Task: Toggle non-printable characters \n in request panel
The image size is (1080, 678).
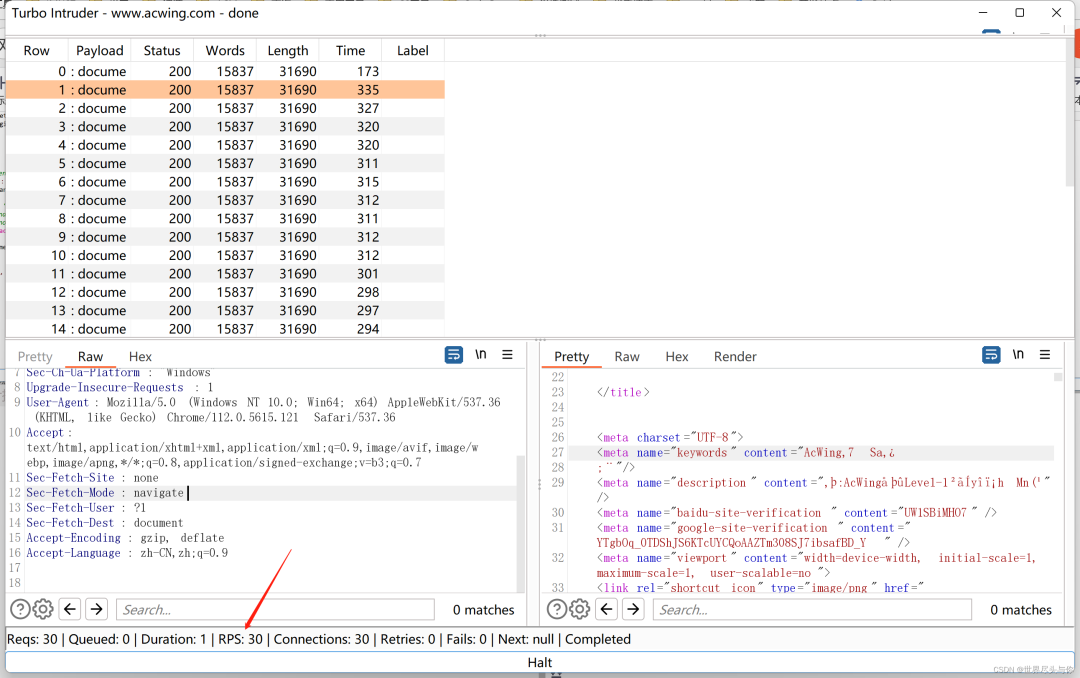Action: pos(481,354)
